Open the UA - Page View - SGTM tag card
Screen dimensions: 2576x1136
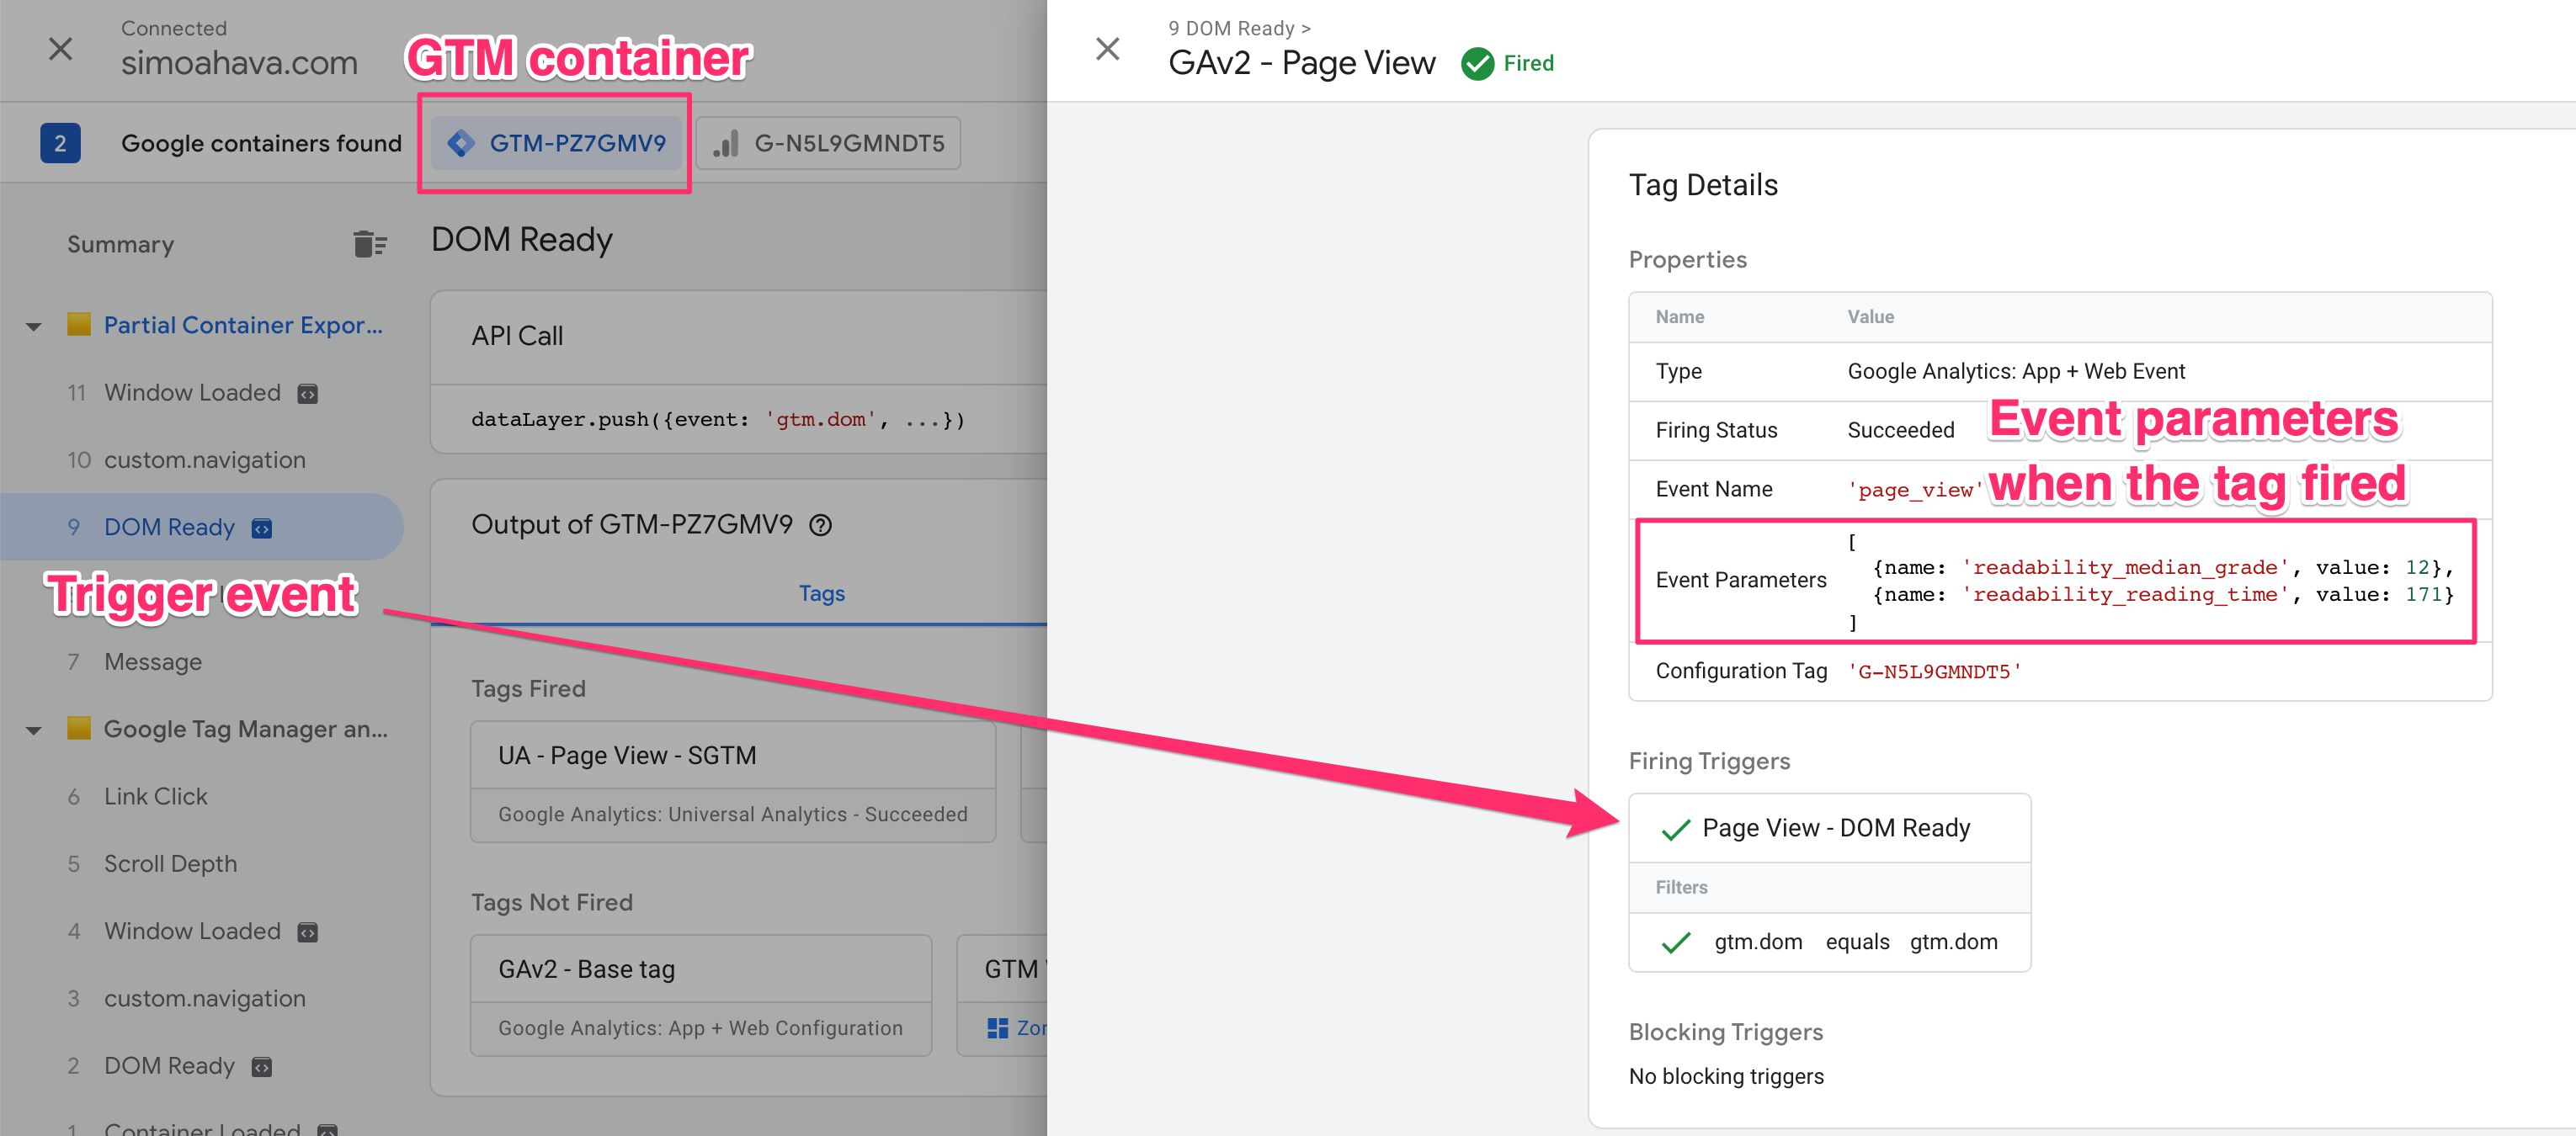point(733,782)
